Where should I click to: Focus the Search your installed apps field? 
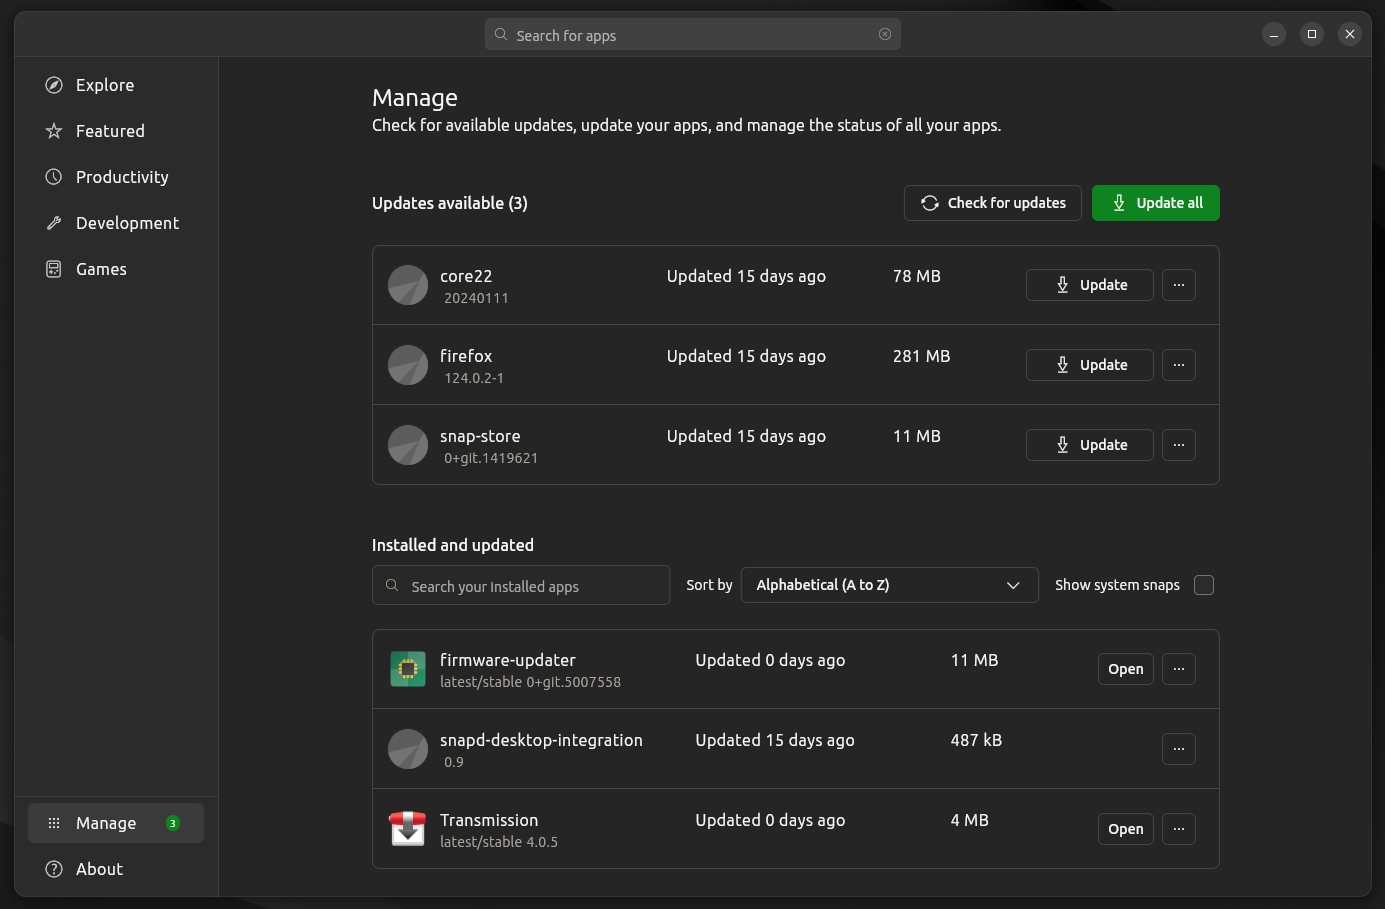[521, 586]
